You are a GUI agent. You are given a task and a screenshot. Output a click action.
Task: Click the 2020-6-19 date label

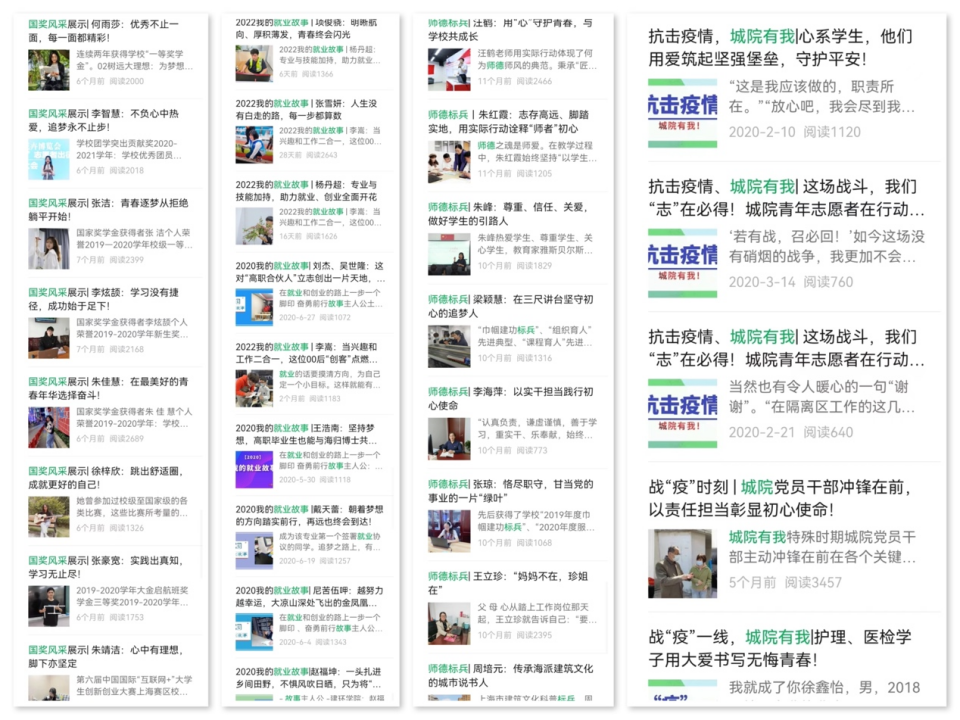[x=297, y=560]
